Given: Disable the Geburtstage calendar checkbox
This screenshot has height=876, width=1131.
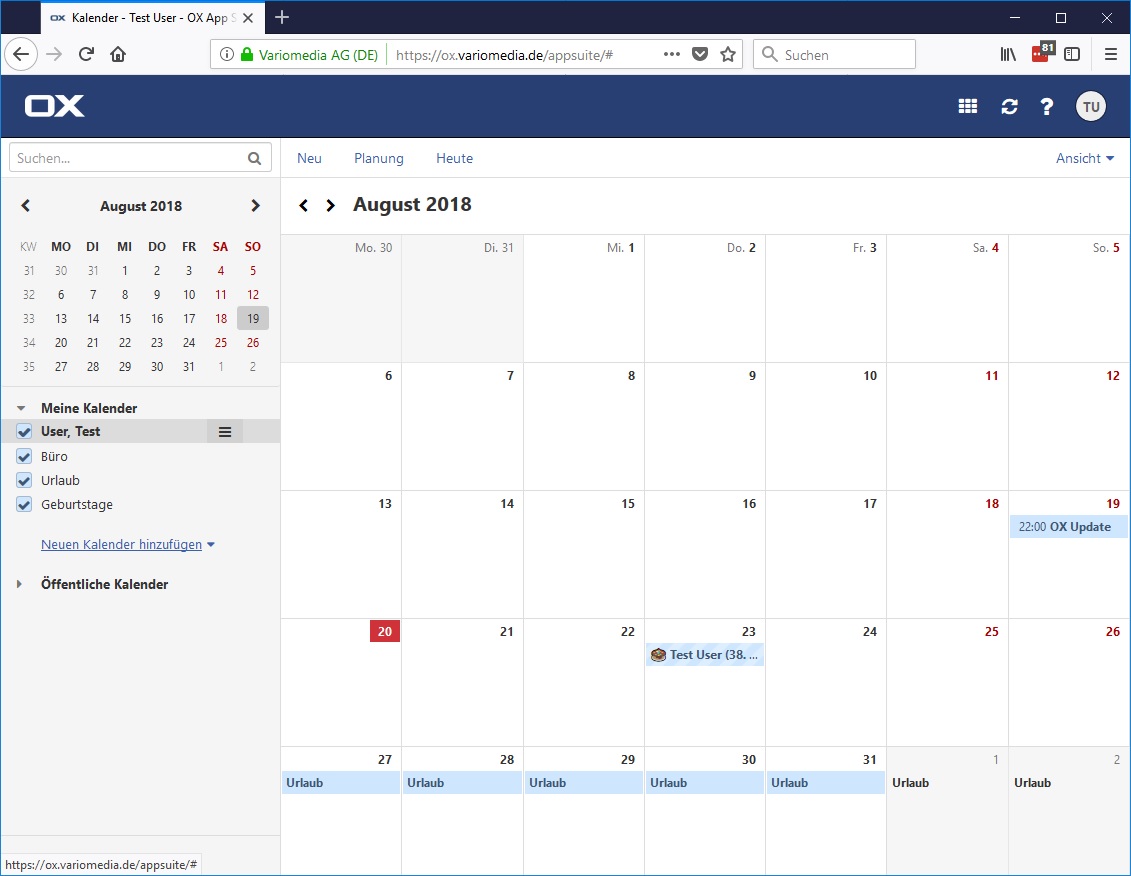Looking at the screenshot, I should (25, 504).
